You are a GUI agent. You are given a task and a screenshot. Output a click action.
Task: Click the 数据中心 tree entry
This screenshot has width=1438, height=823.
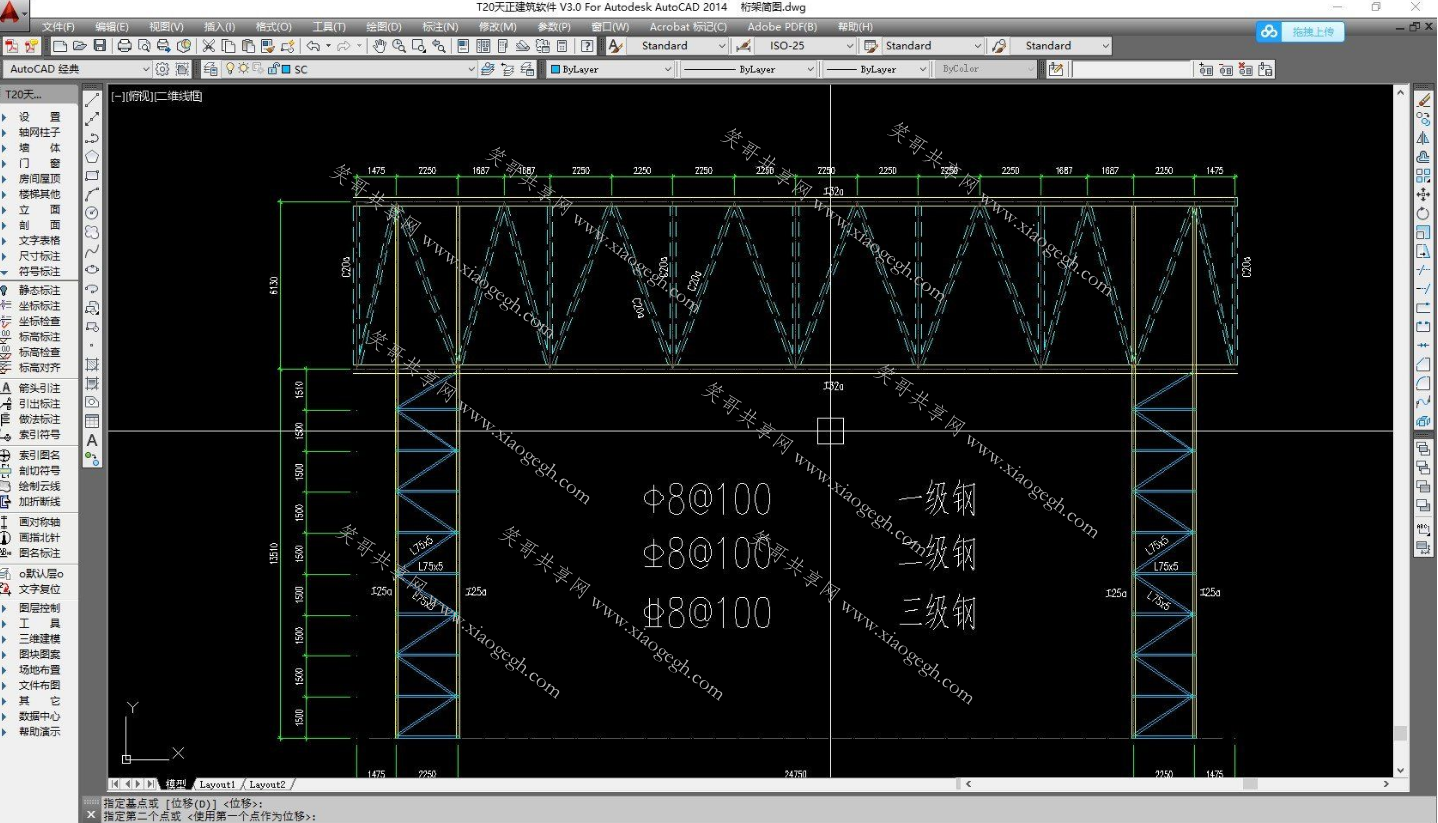pos(39,717)
